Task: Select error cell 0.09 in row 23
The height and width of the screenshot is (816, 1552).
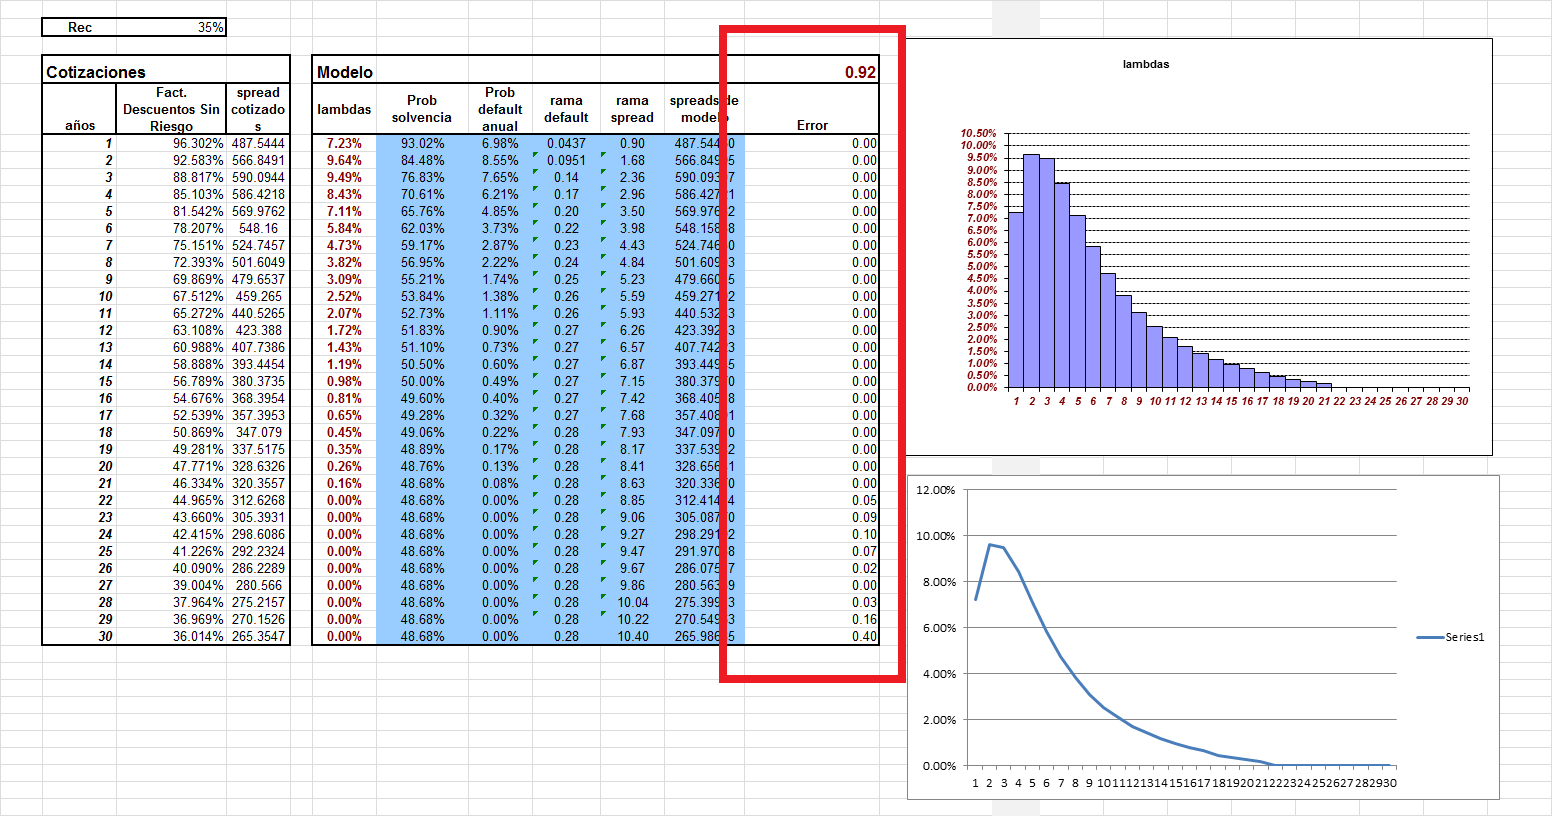Action: tap(812, 517)
